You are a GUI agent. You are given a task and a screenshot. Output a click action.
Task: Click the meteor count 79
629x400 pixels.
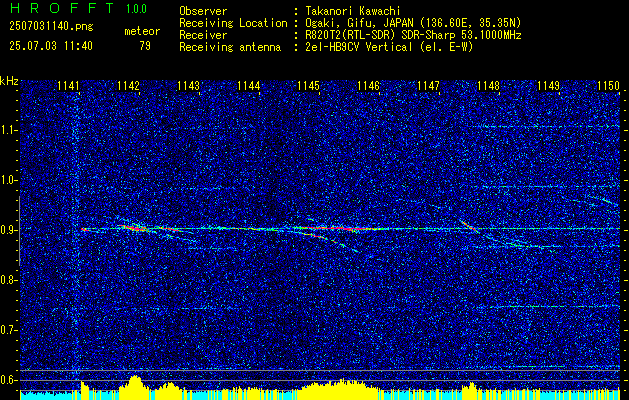(x=145, y=46)
